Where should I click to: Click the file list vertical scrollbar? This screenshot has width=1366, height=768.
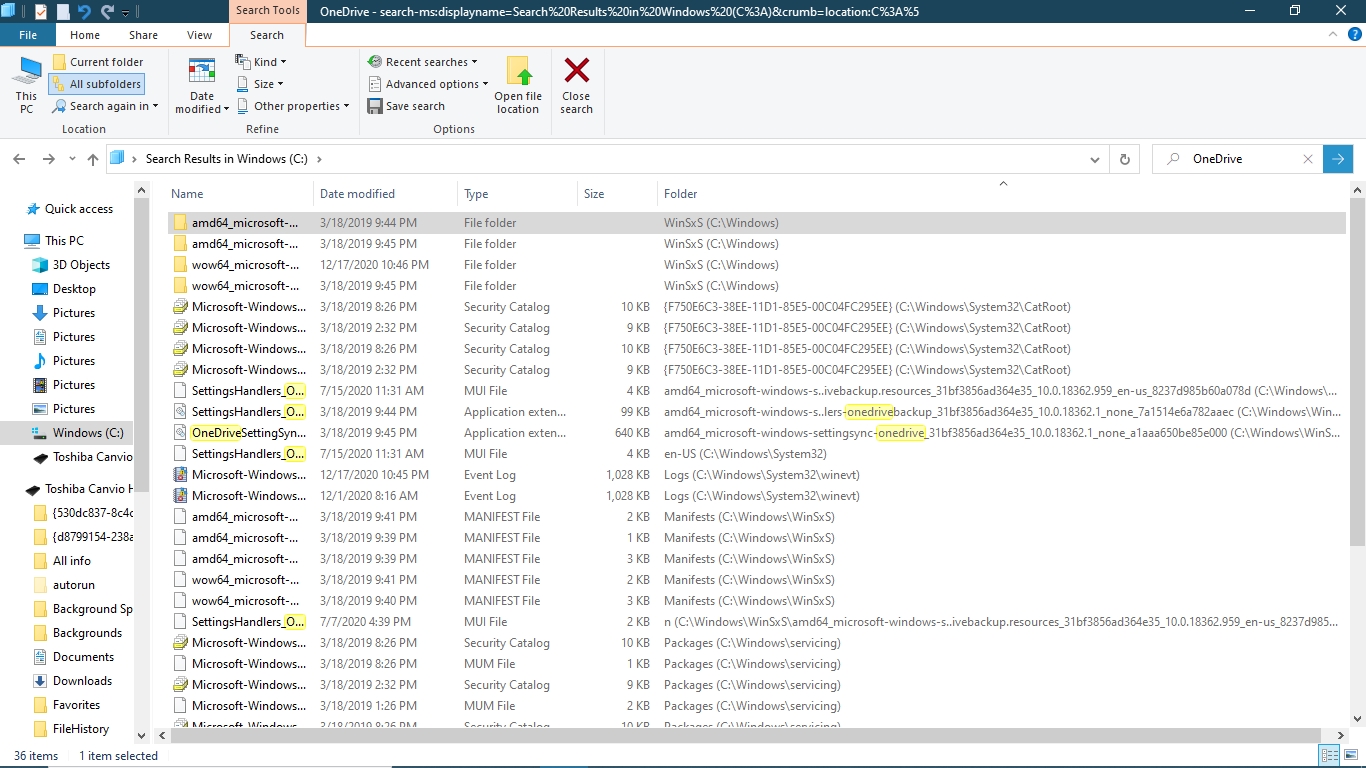point(1357,370)
